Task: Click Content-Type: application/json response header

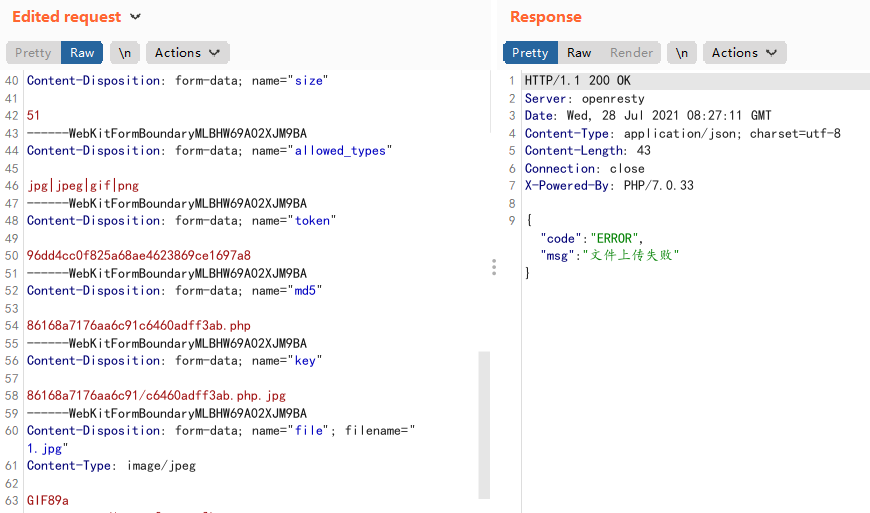Action: click(682, 134)
